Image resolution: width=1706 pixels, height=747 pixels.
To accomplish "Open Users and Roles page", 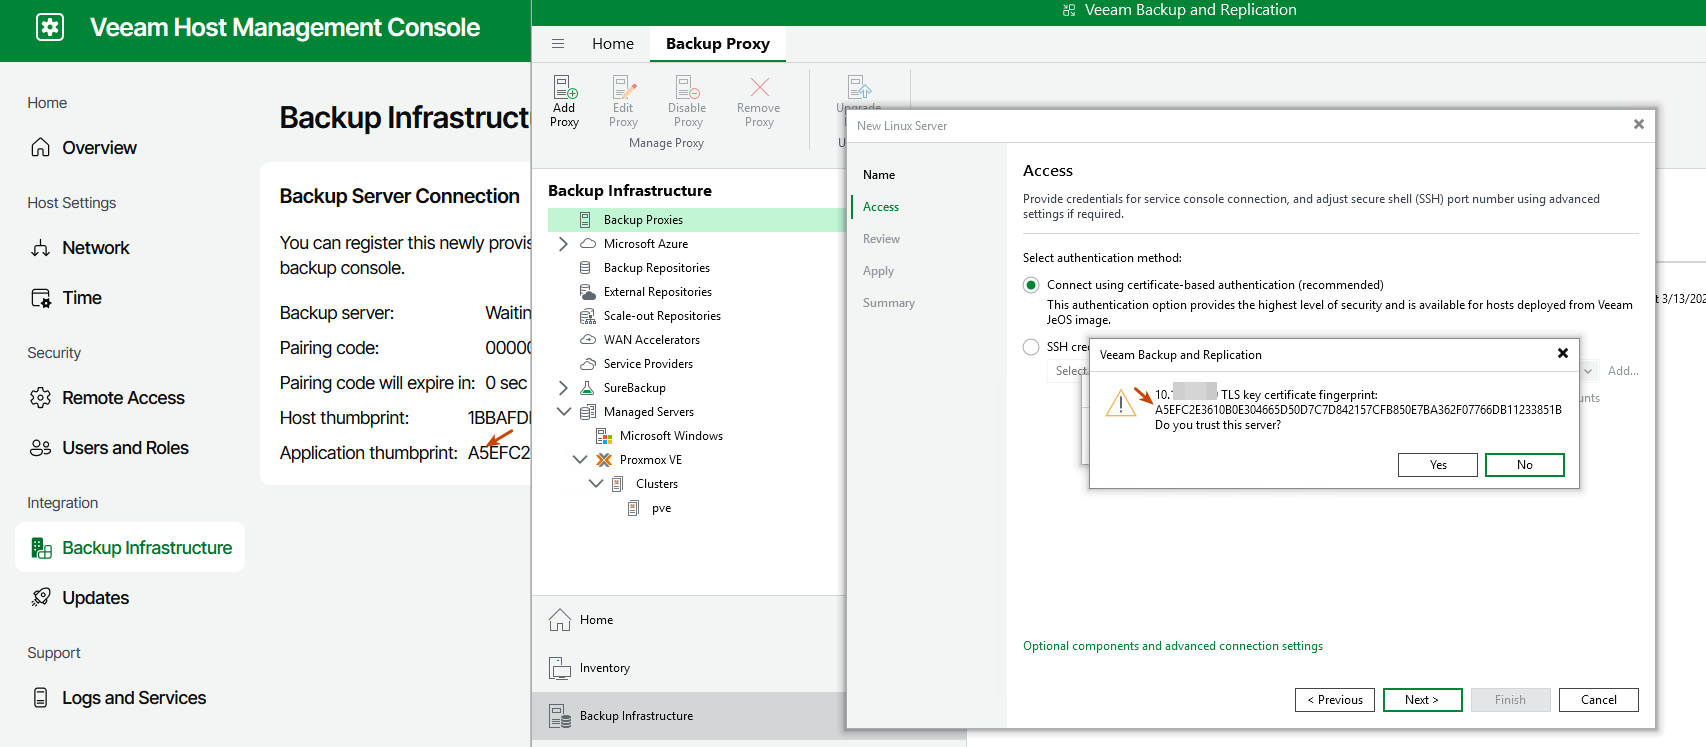I will pos(109,447).
